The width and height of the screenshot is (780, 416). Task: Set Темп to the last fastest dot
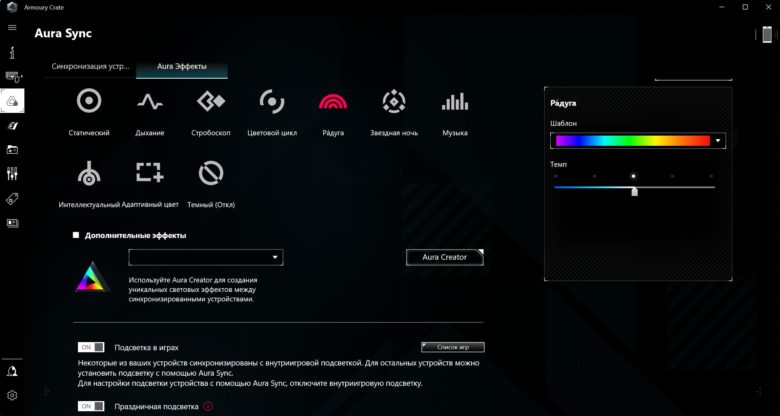point(711,176)
